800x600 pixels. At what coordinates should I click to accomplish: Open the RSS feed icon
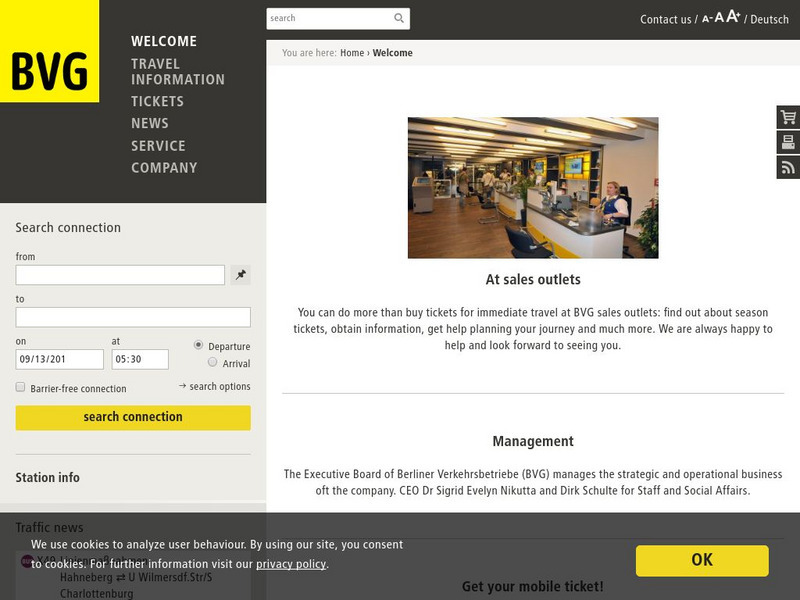tap(789, 166)
